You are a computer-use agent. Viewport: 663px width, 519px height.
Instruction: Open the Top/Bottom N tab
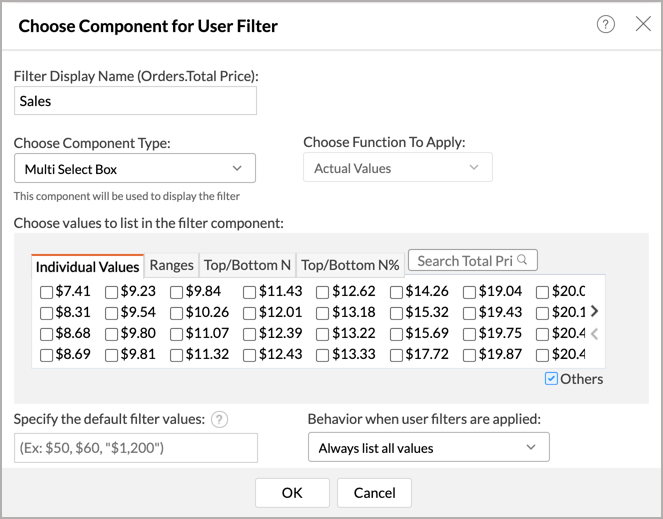(247, 265)
